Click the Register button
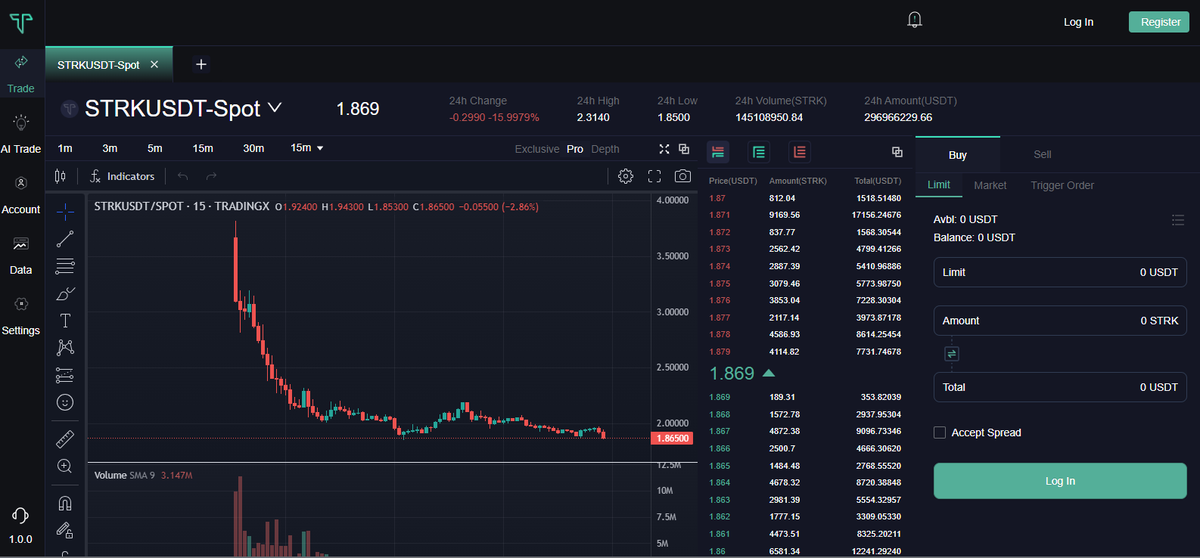The width and height of the screenshot is (1200, 558). pyautogui.click(x=1160, y=22)
